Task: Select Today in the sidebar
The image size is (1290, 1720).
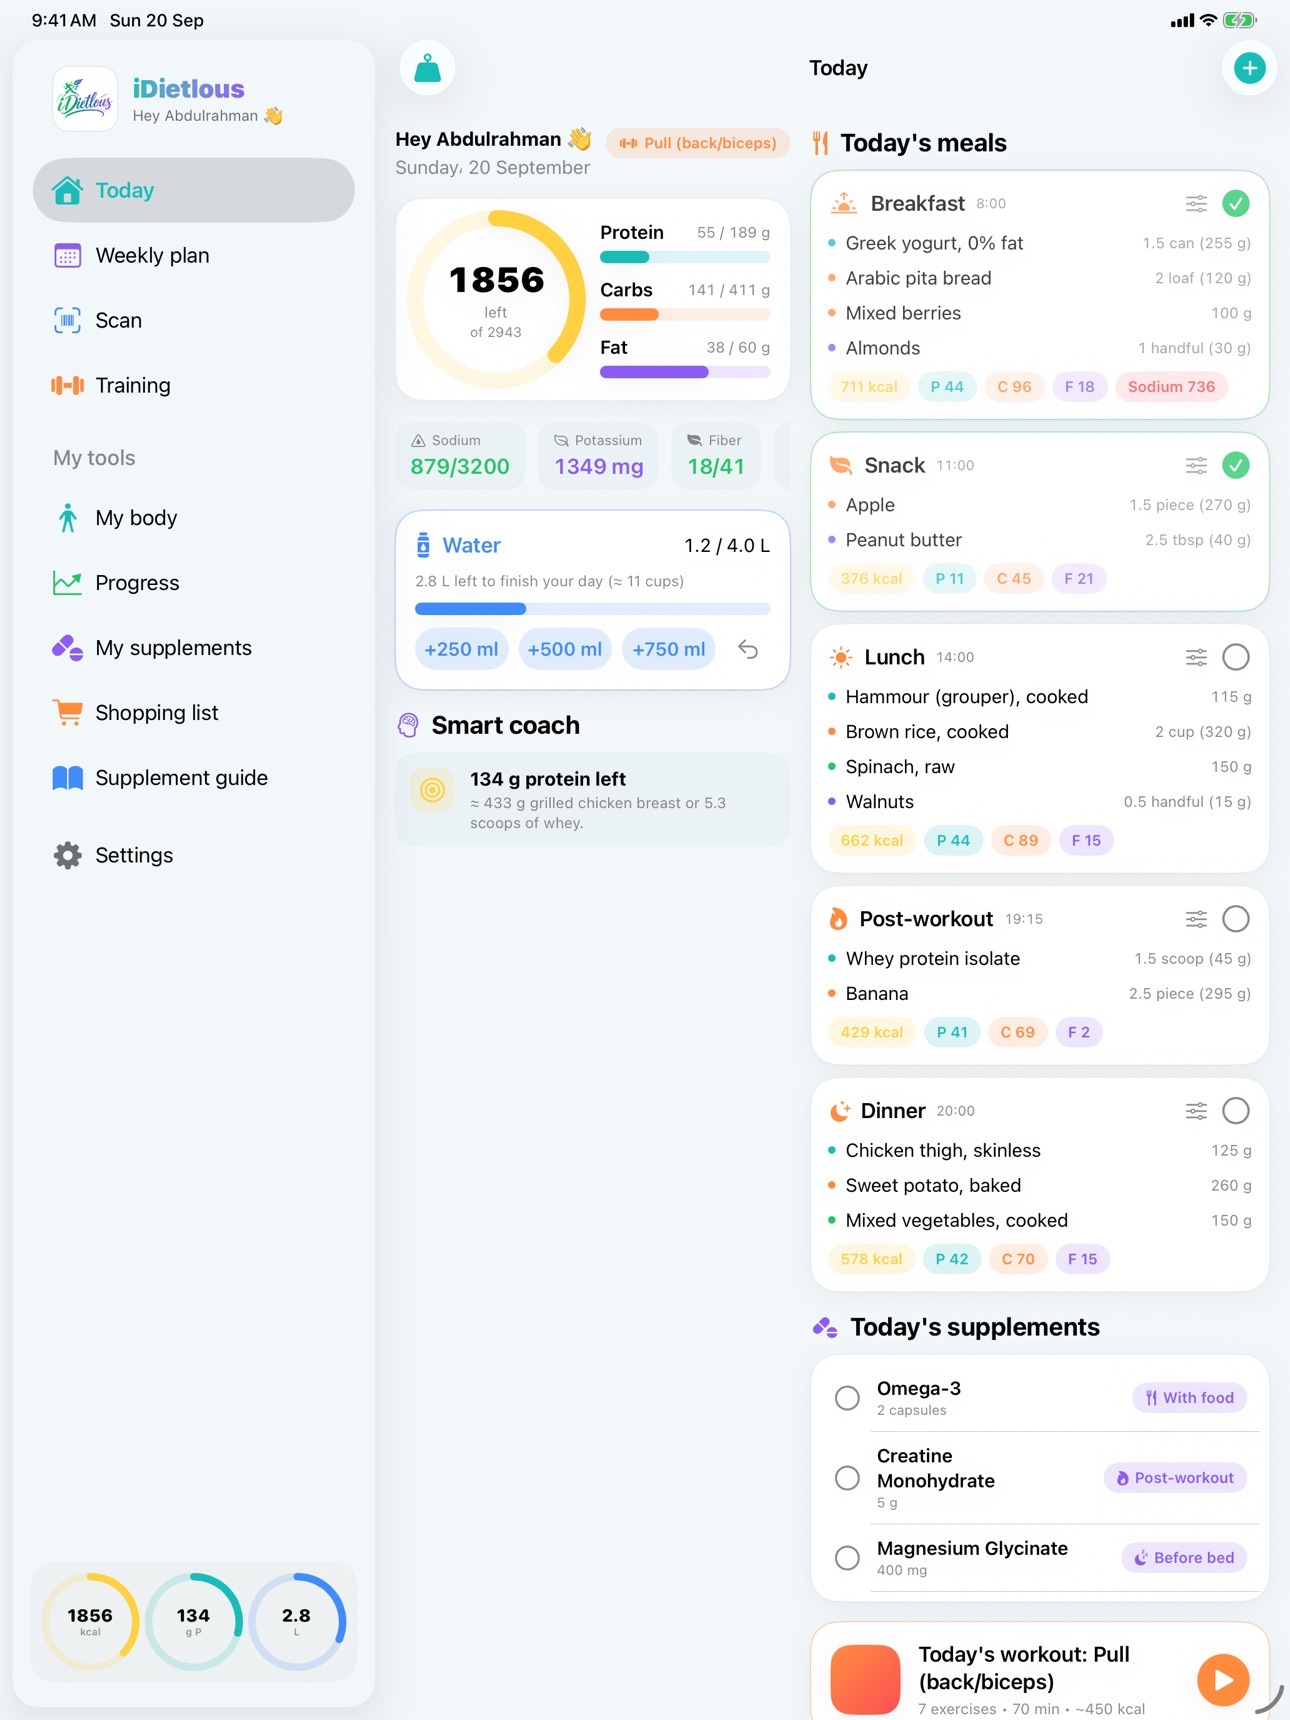Action: click(194, 190)
